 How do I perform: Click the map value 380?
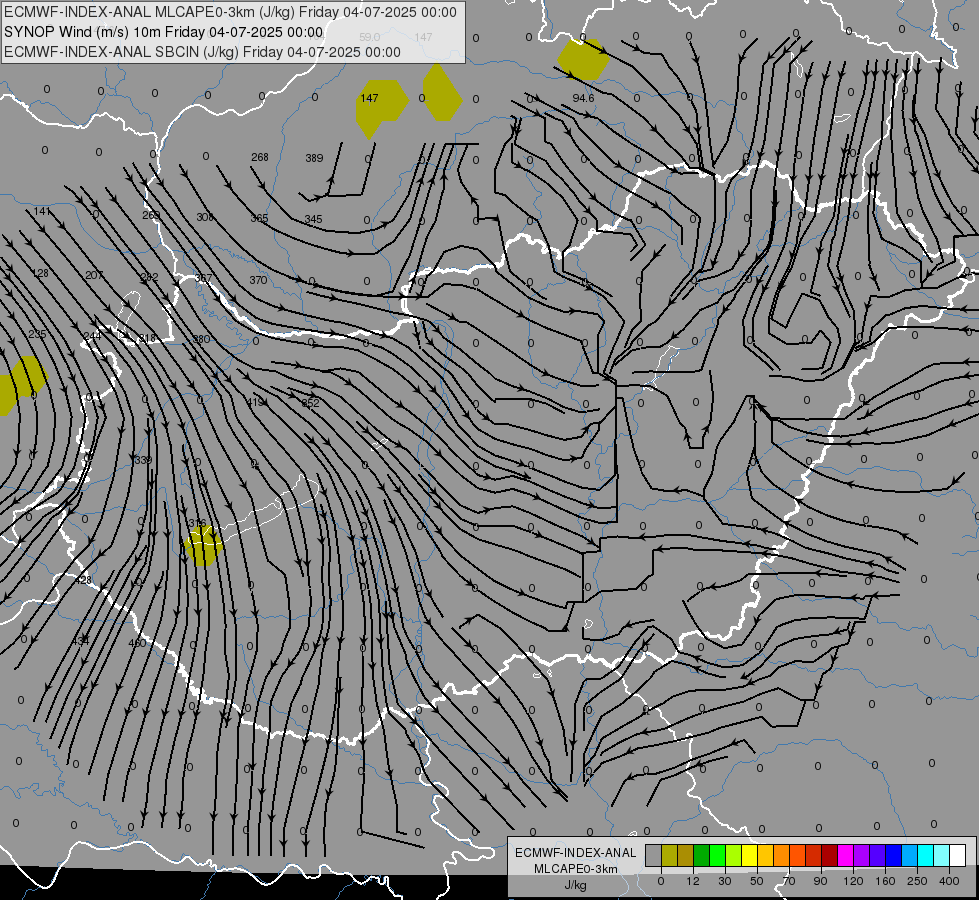202,339
